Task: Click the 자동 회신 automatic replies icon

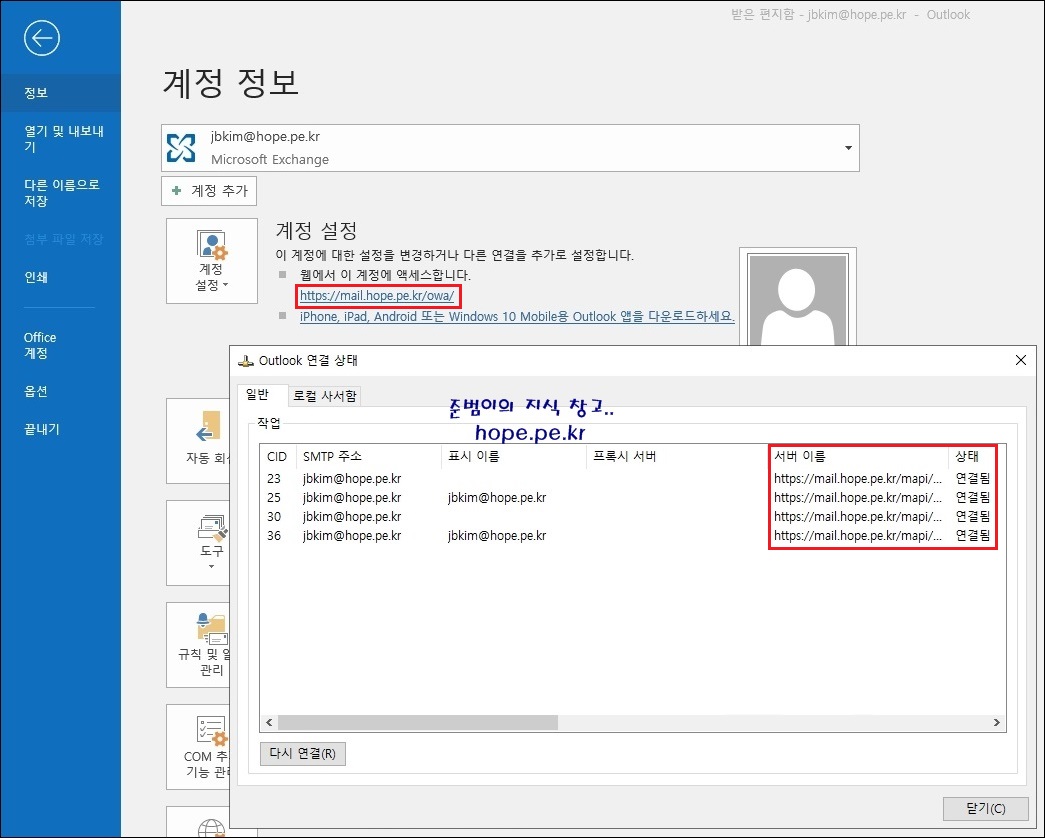Action: [x=208, y=427]
